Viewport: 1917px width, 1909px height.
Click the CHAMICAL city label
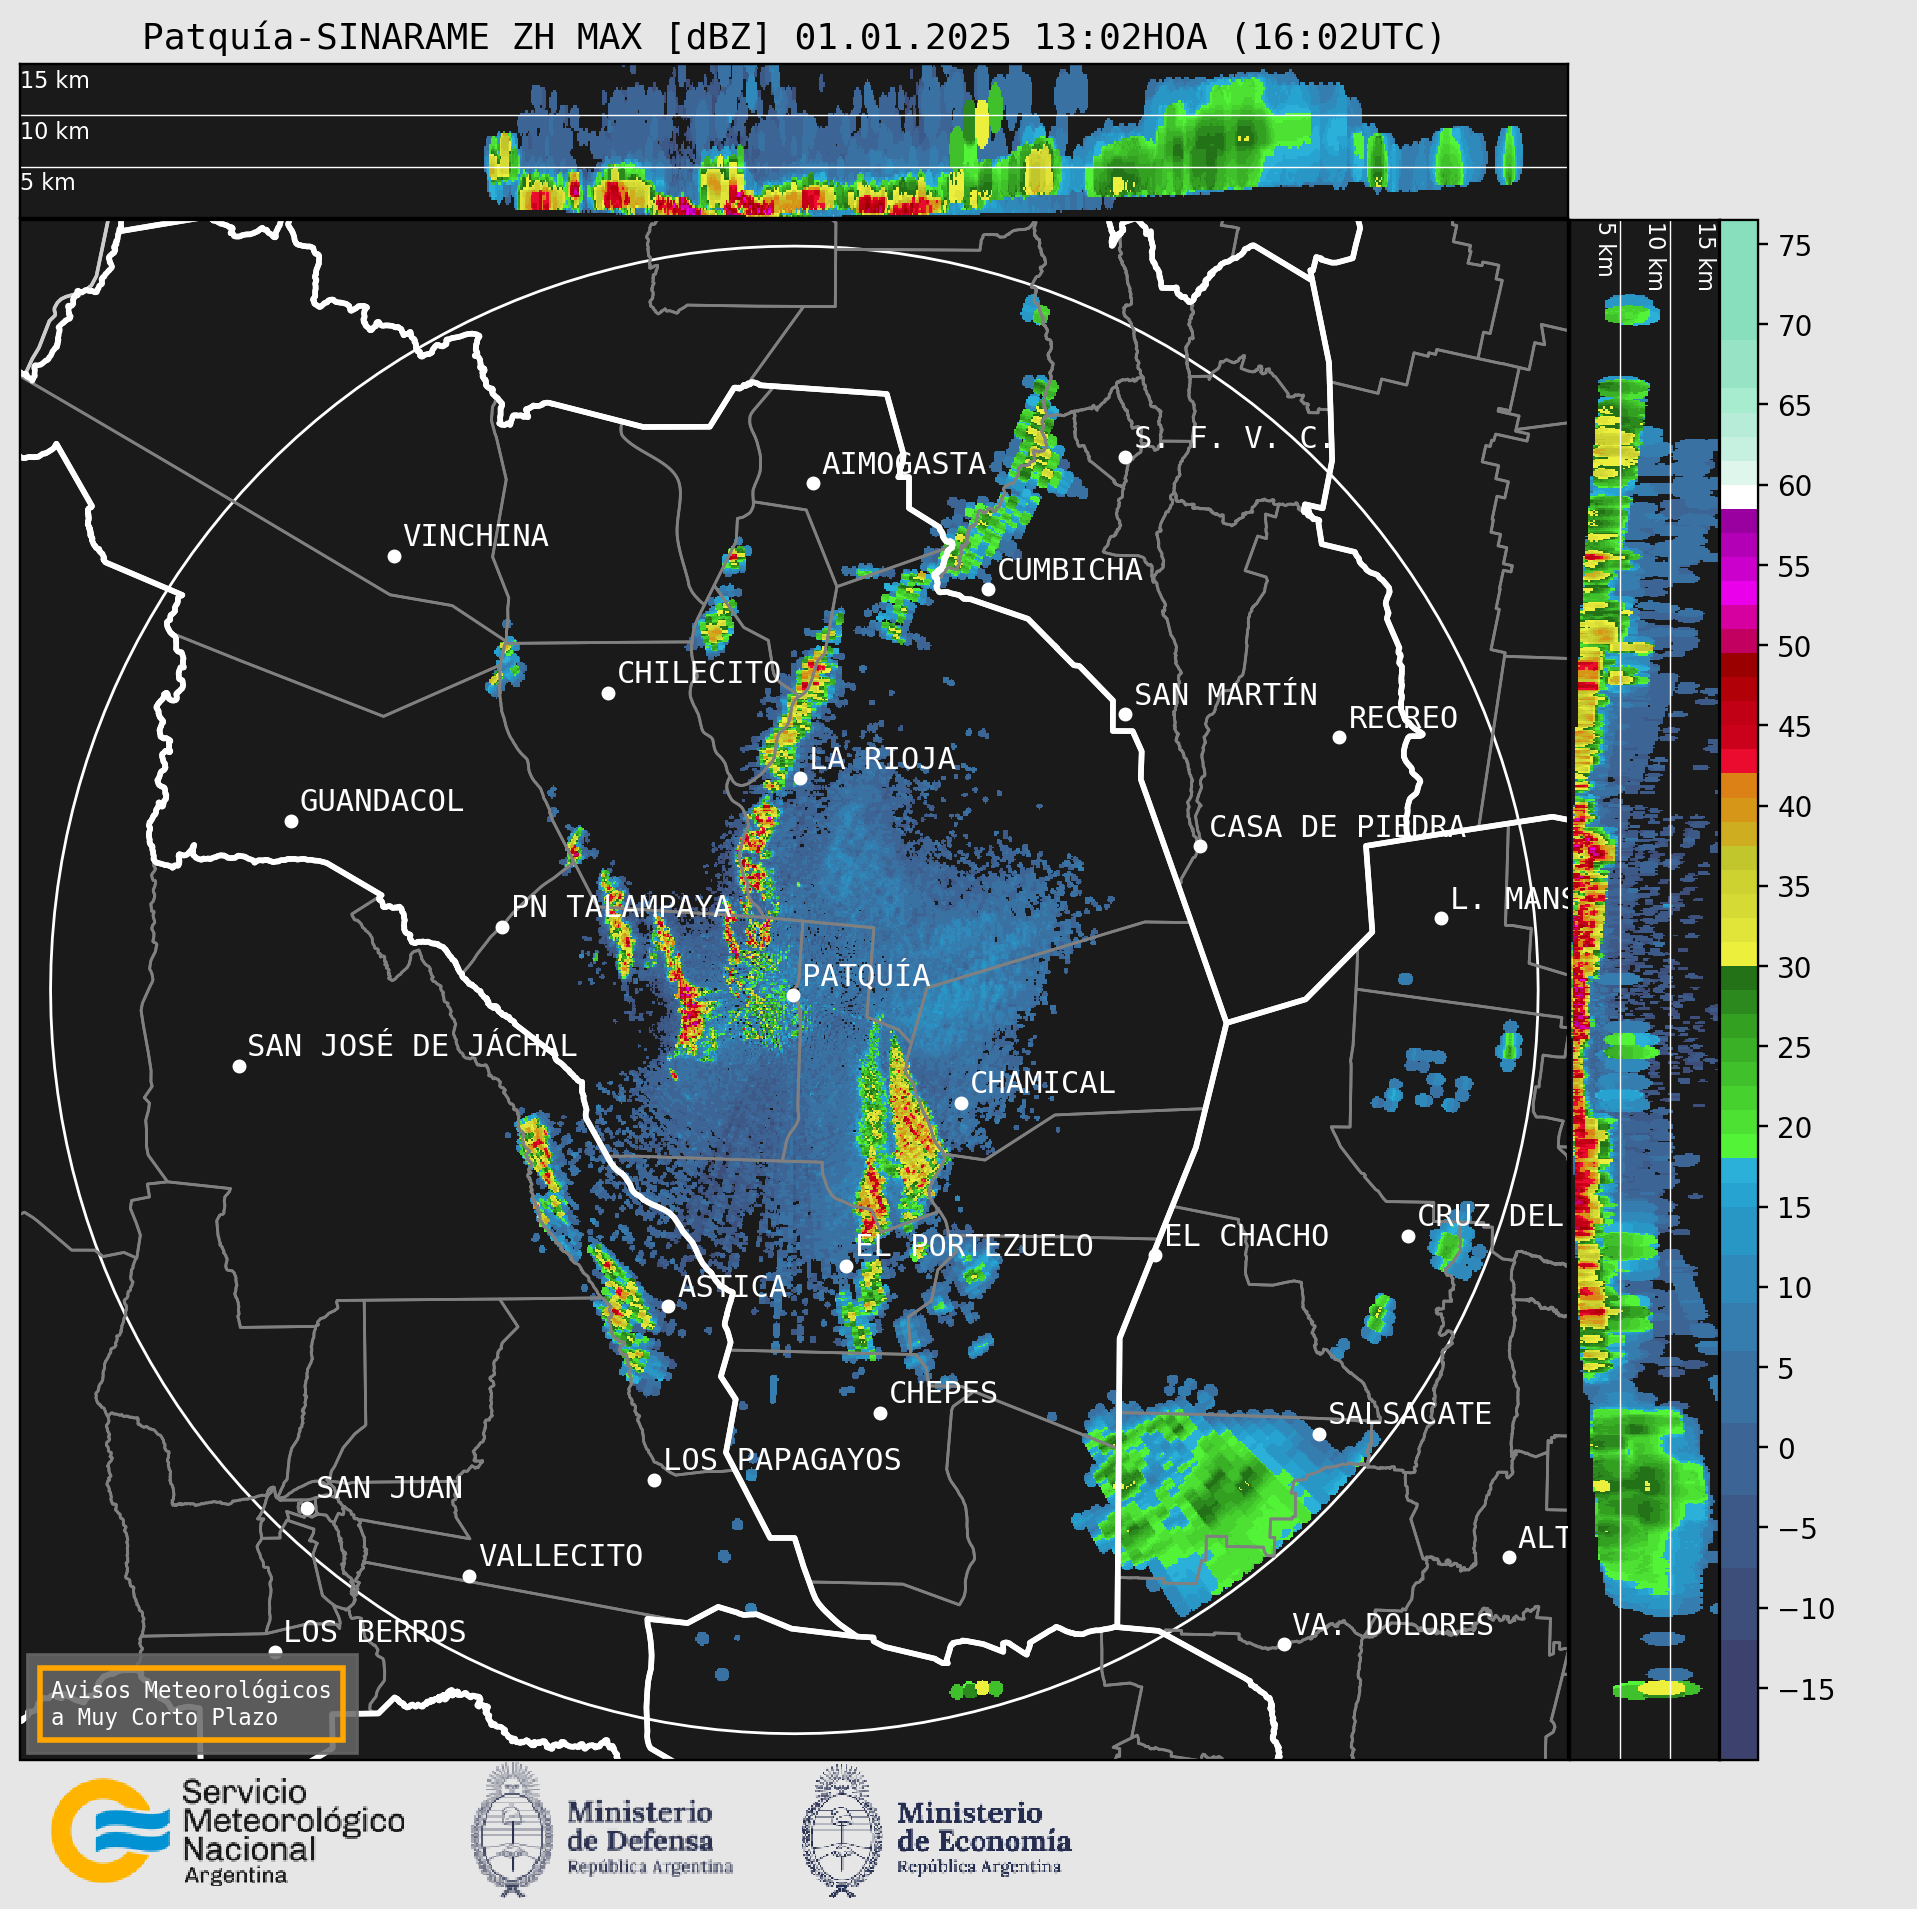1043,1083
